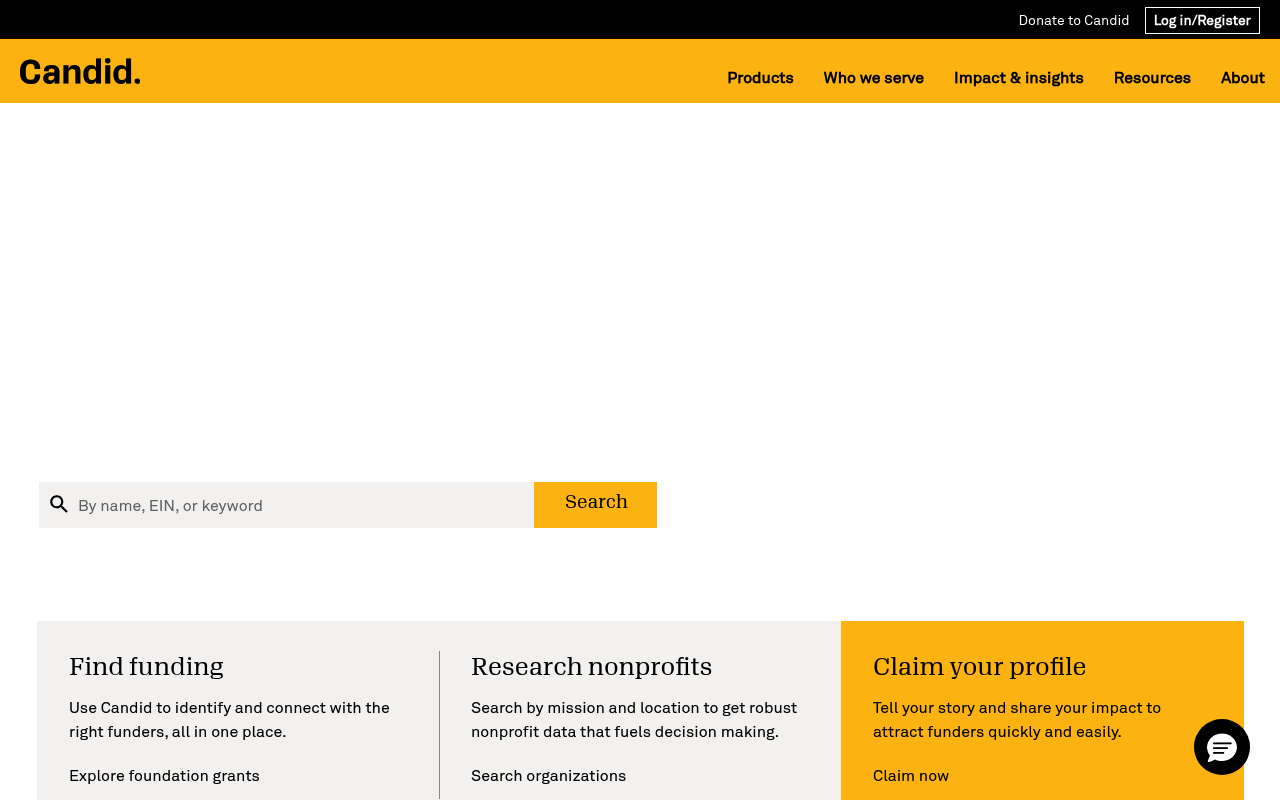
Task: Click text 'Tell your story and share your impact'
Action: tap(1007, 708)
